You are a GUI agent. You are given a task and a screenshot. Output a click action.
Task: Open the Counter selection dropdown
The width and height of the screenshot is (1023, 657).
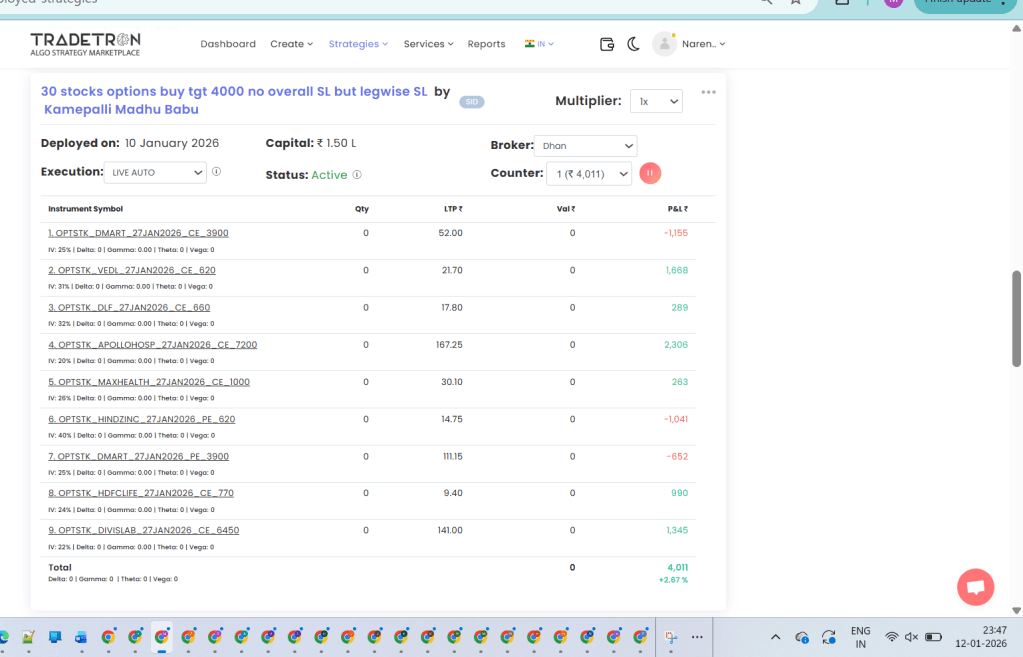point(589,174)
